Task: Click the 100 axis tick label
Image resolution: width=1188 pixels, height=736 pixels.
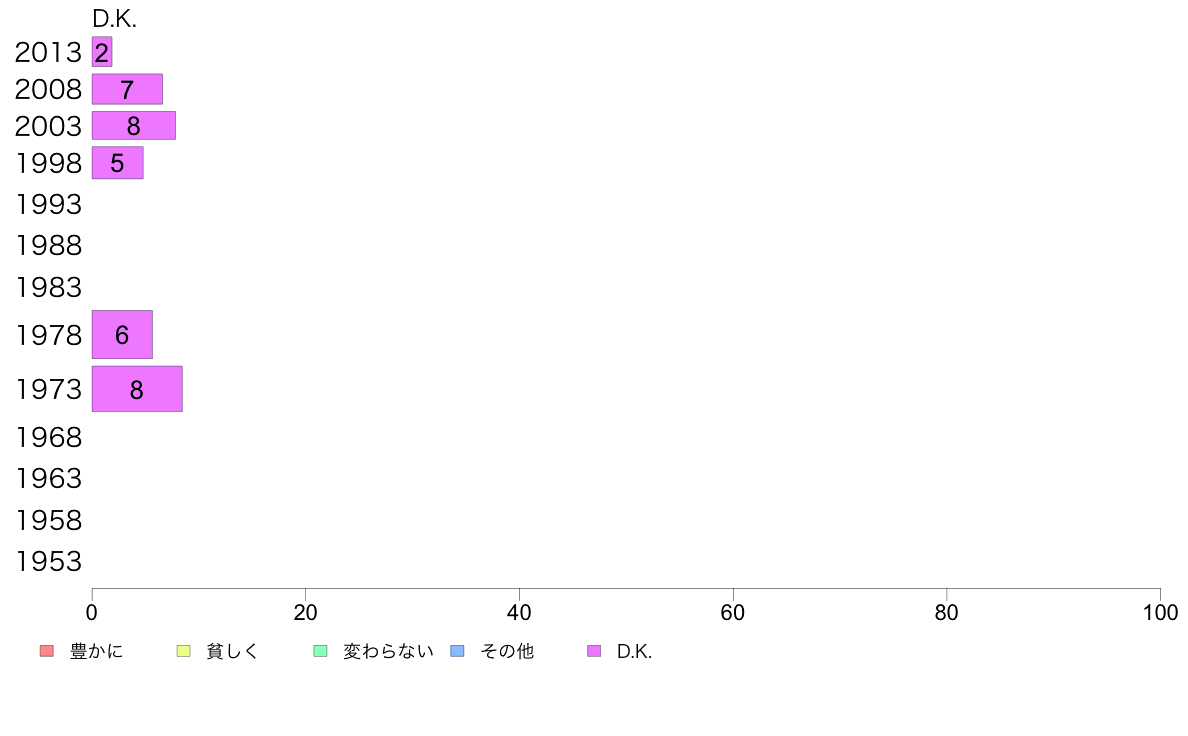Action: tap(1160, 612)
